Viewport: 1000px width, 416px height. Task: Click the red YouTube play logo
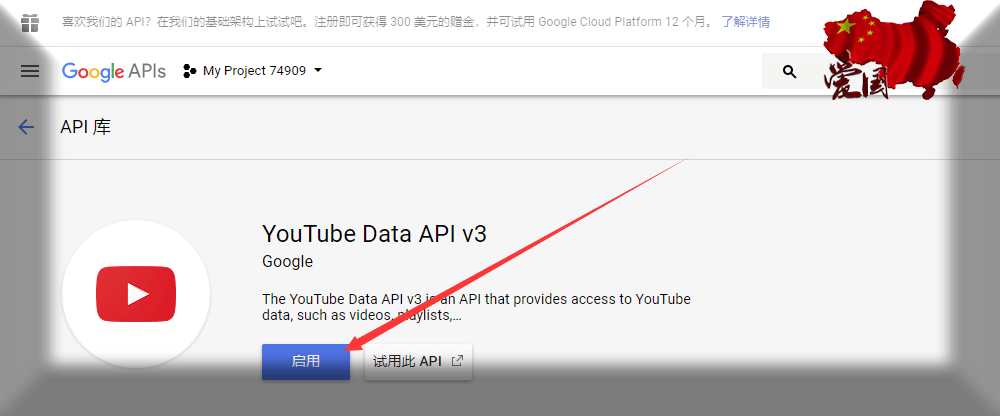[x=136, y=294]
